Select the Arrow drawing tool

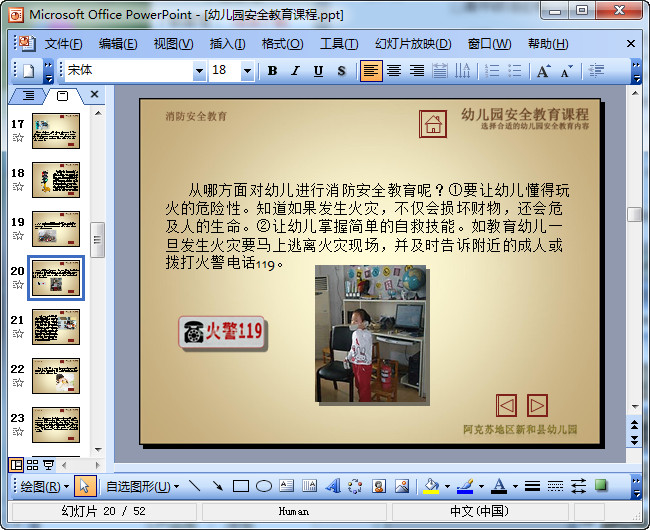click(218, 486)
